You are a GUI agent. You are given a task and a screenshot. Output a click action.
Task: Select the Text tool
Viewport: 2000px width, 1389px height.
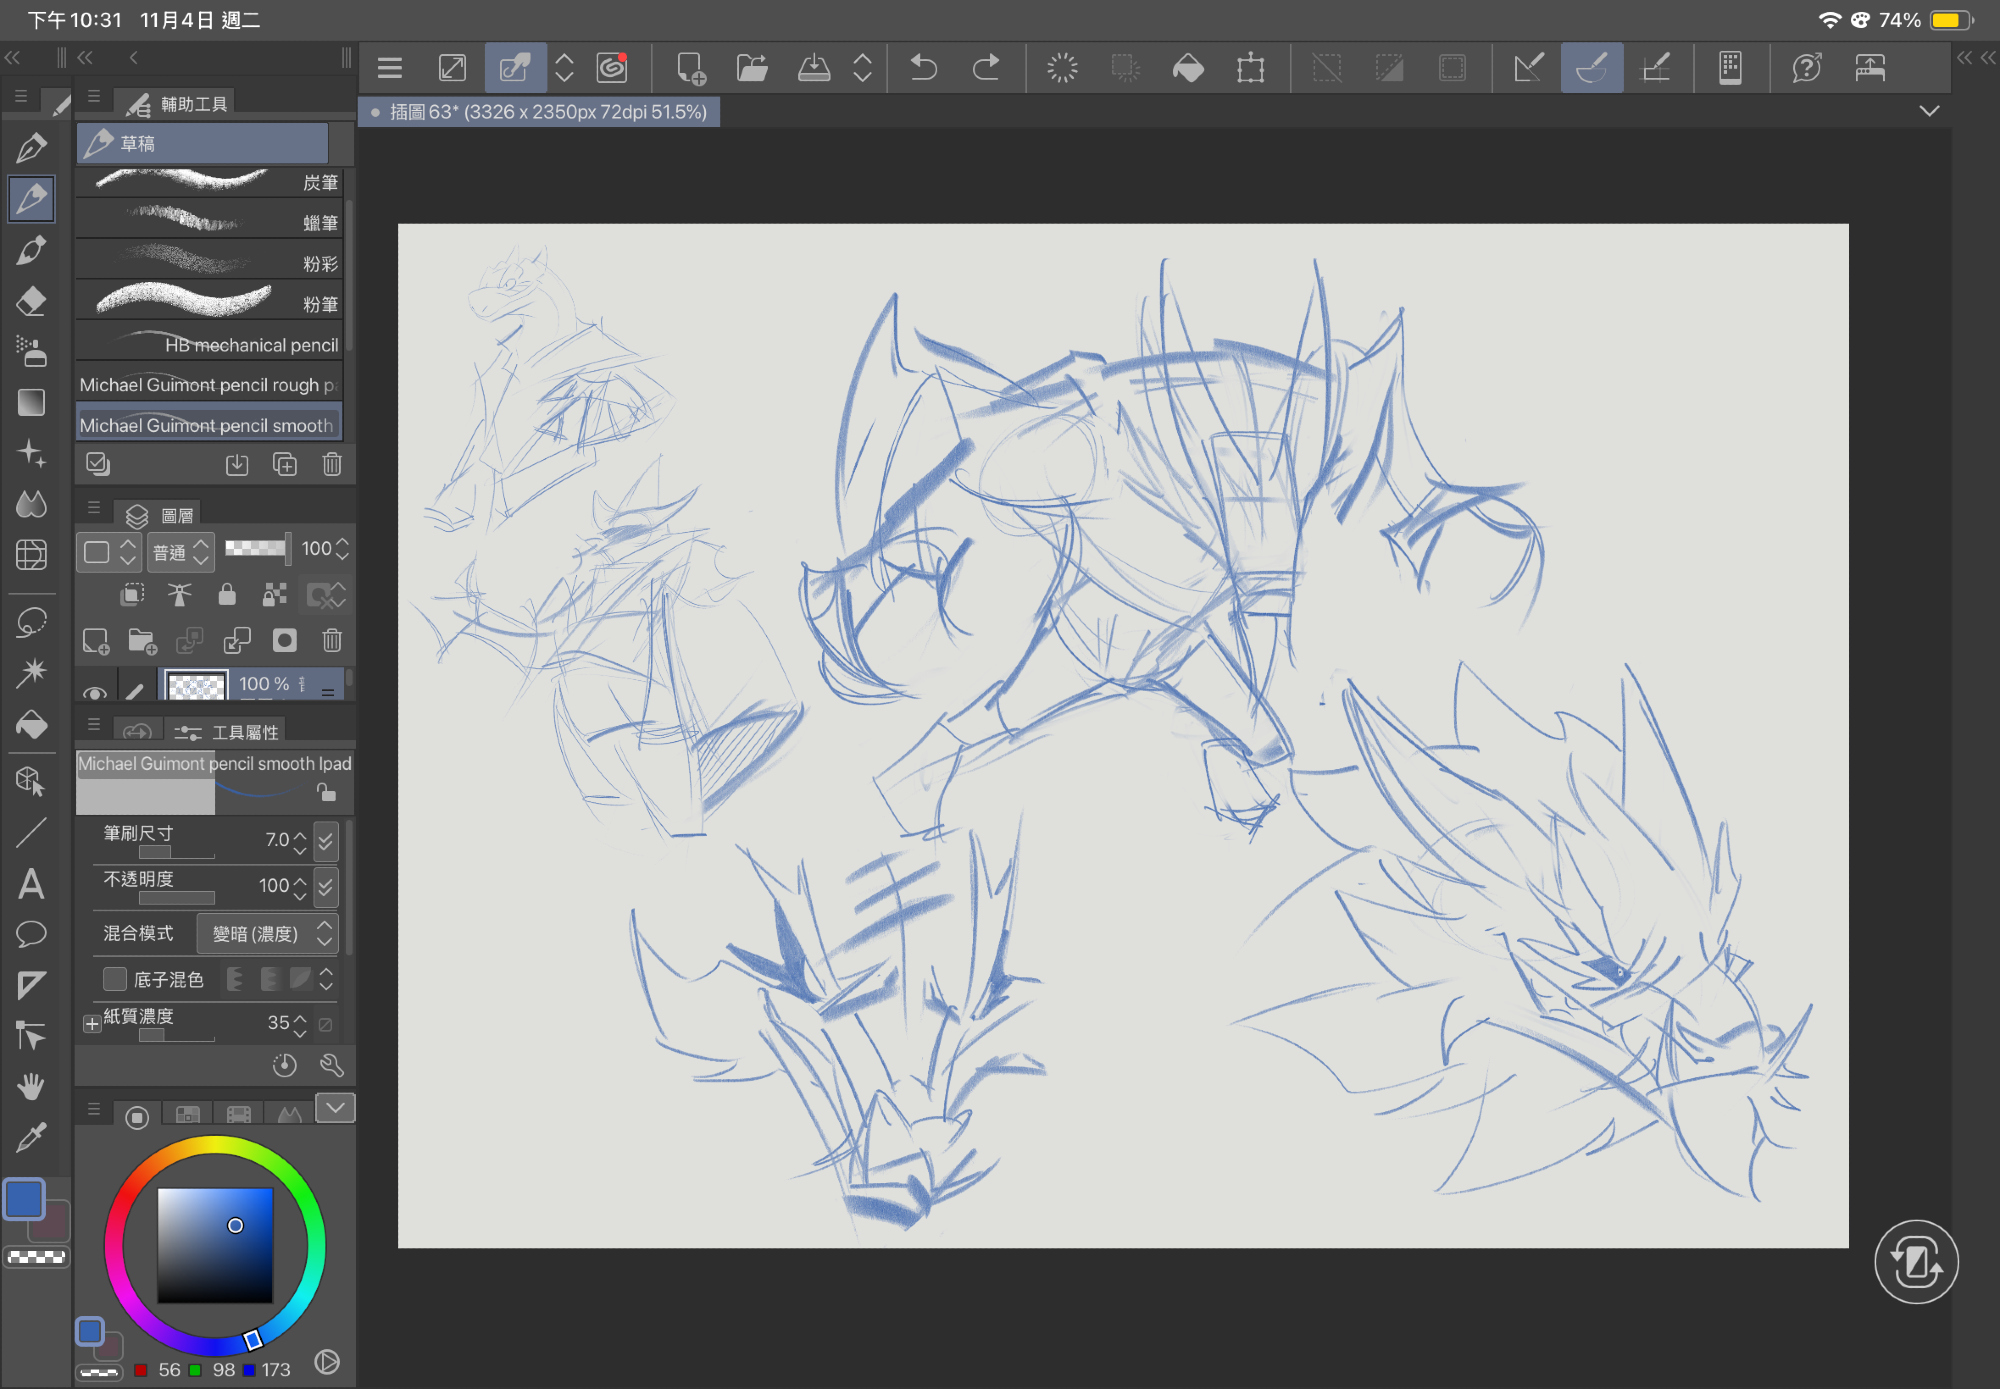tap(31, 884)
